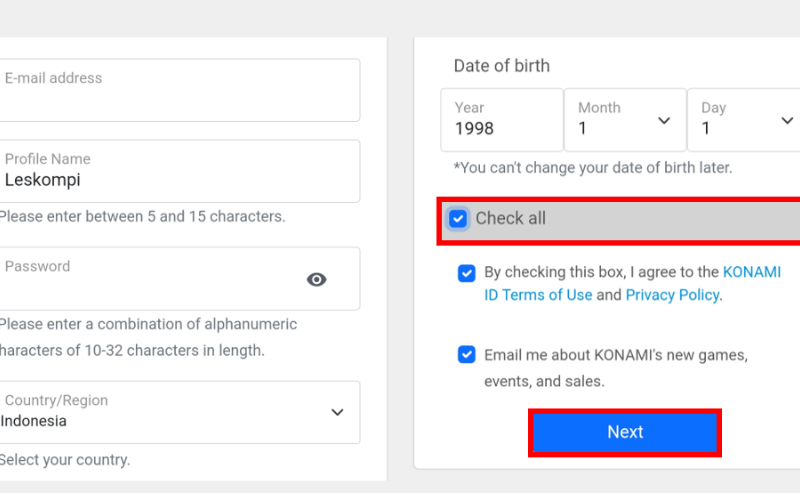The width and height of the screenshot is (800, 493).
Task: Untick the Terms of Use agreement checkbox
Action: [x=466, y=273]
